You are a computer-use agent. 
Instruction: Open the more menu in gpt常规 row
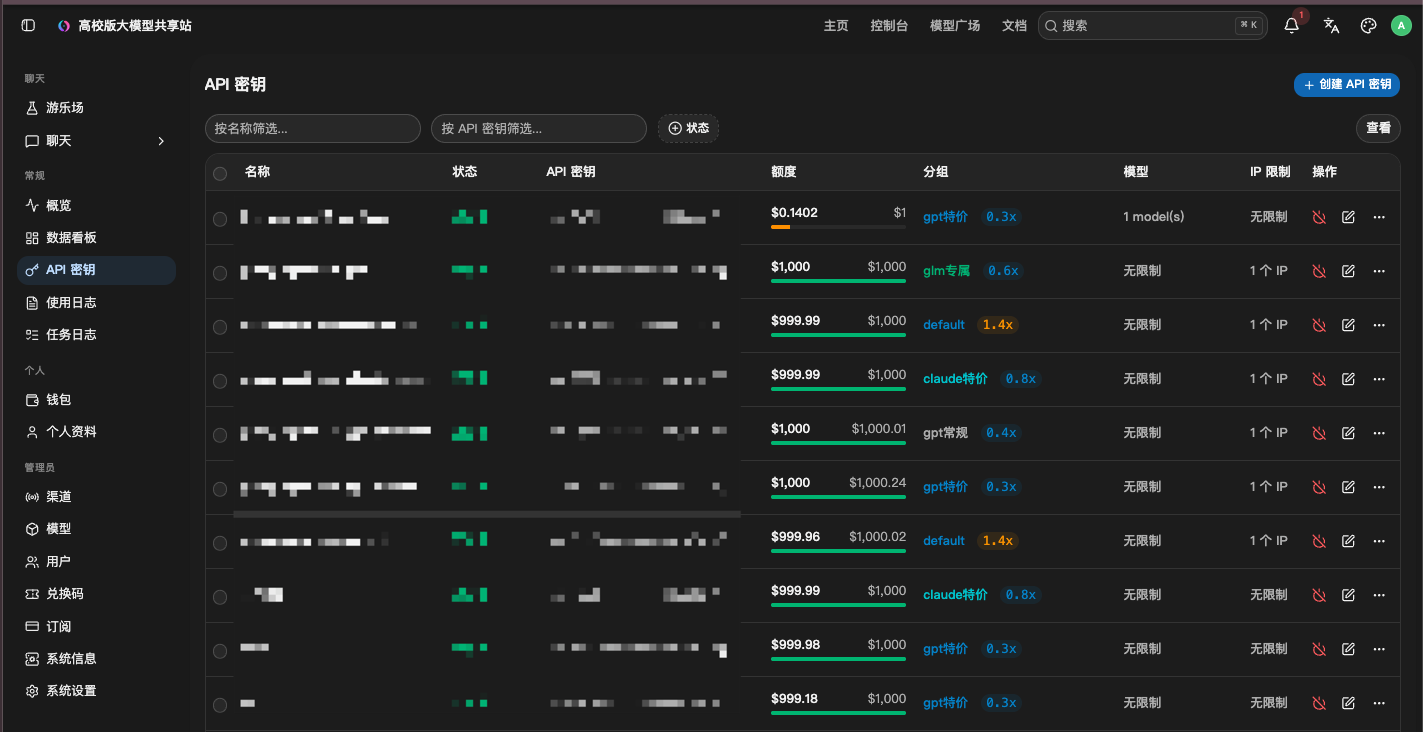click(1379, 433)
